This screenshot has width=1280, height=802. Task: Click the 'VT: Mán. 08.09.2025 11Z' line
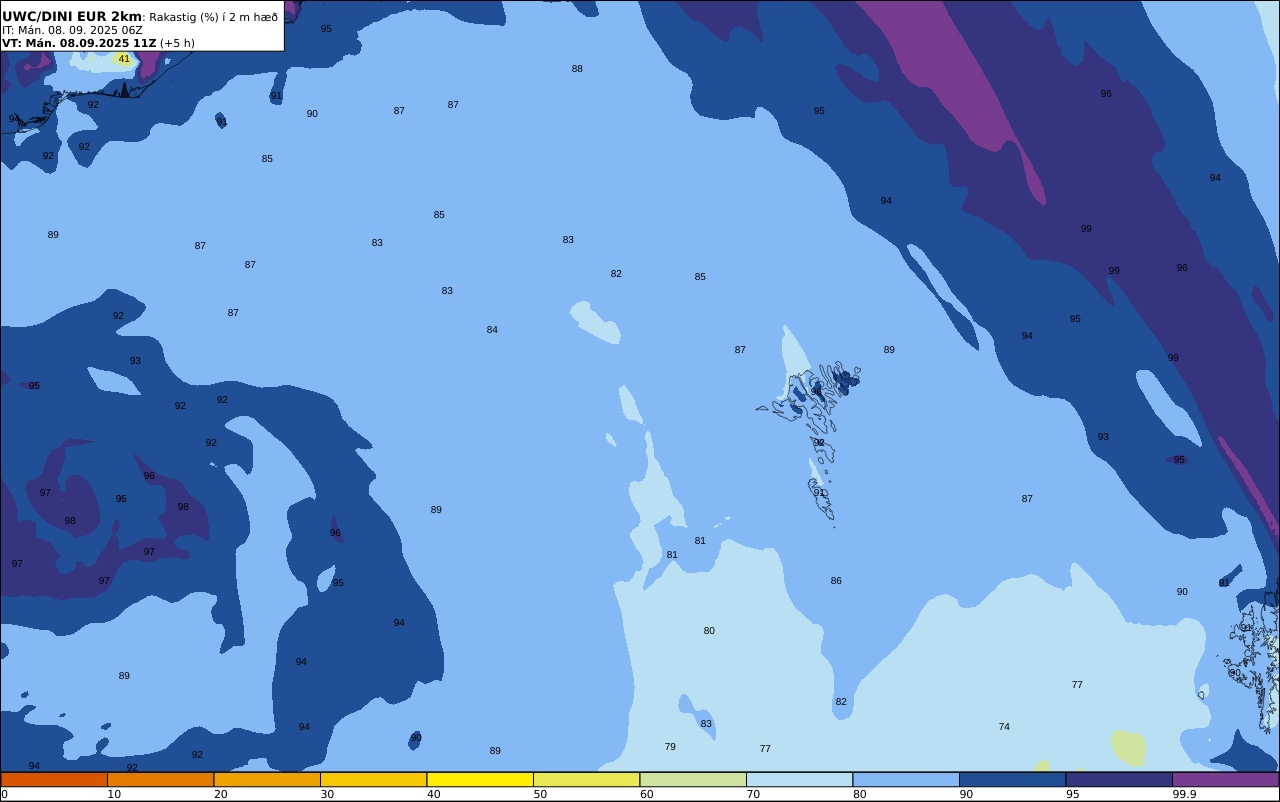click(79, 43)
